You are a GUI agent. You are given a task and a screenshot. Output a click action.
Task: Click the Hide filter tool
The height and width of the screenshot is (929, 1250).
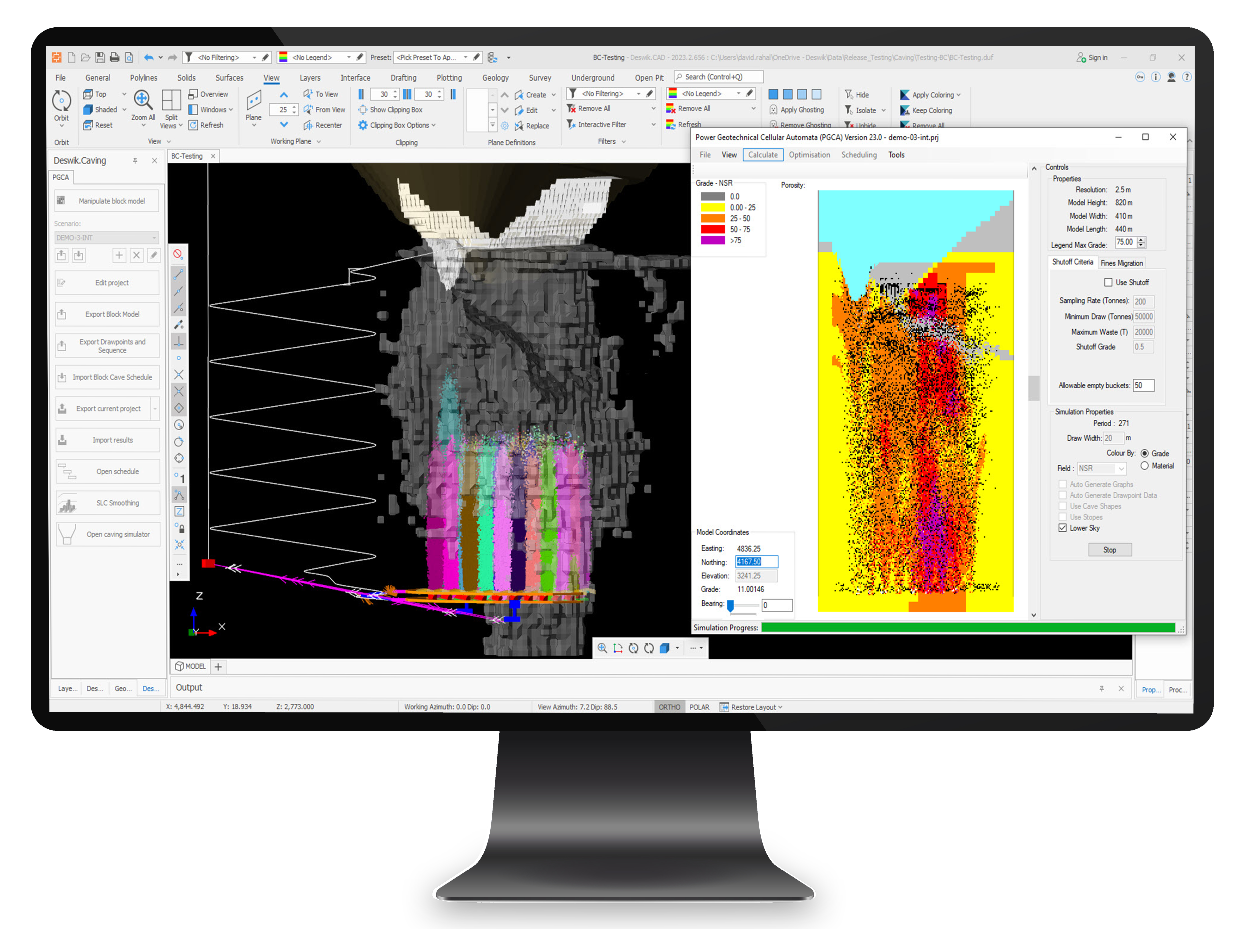856,94
